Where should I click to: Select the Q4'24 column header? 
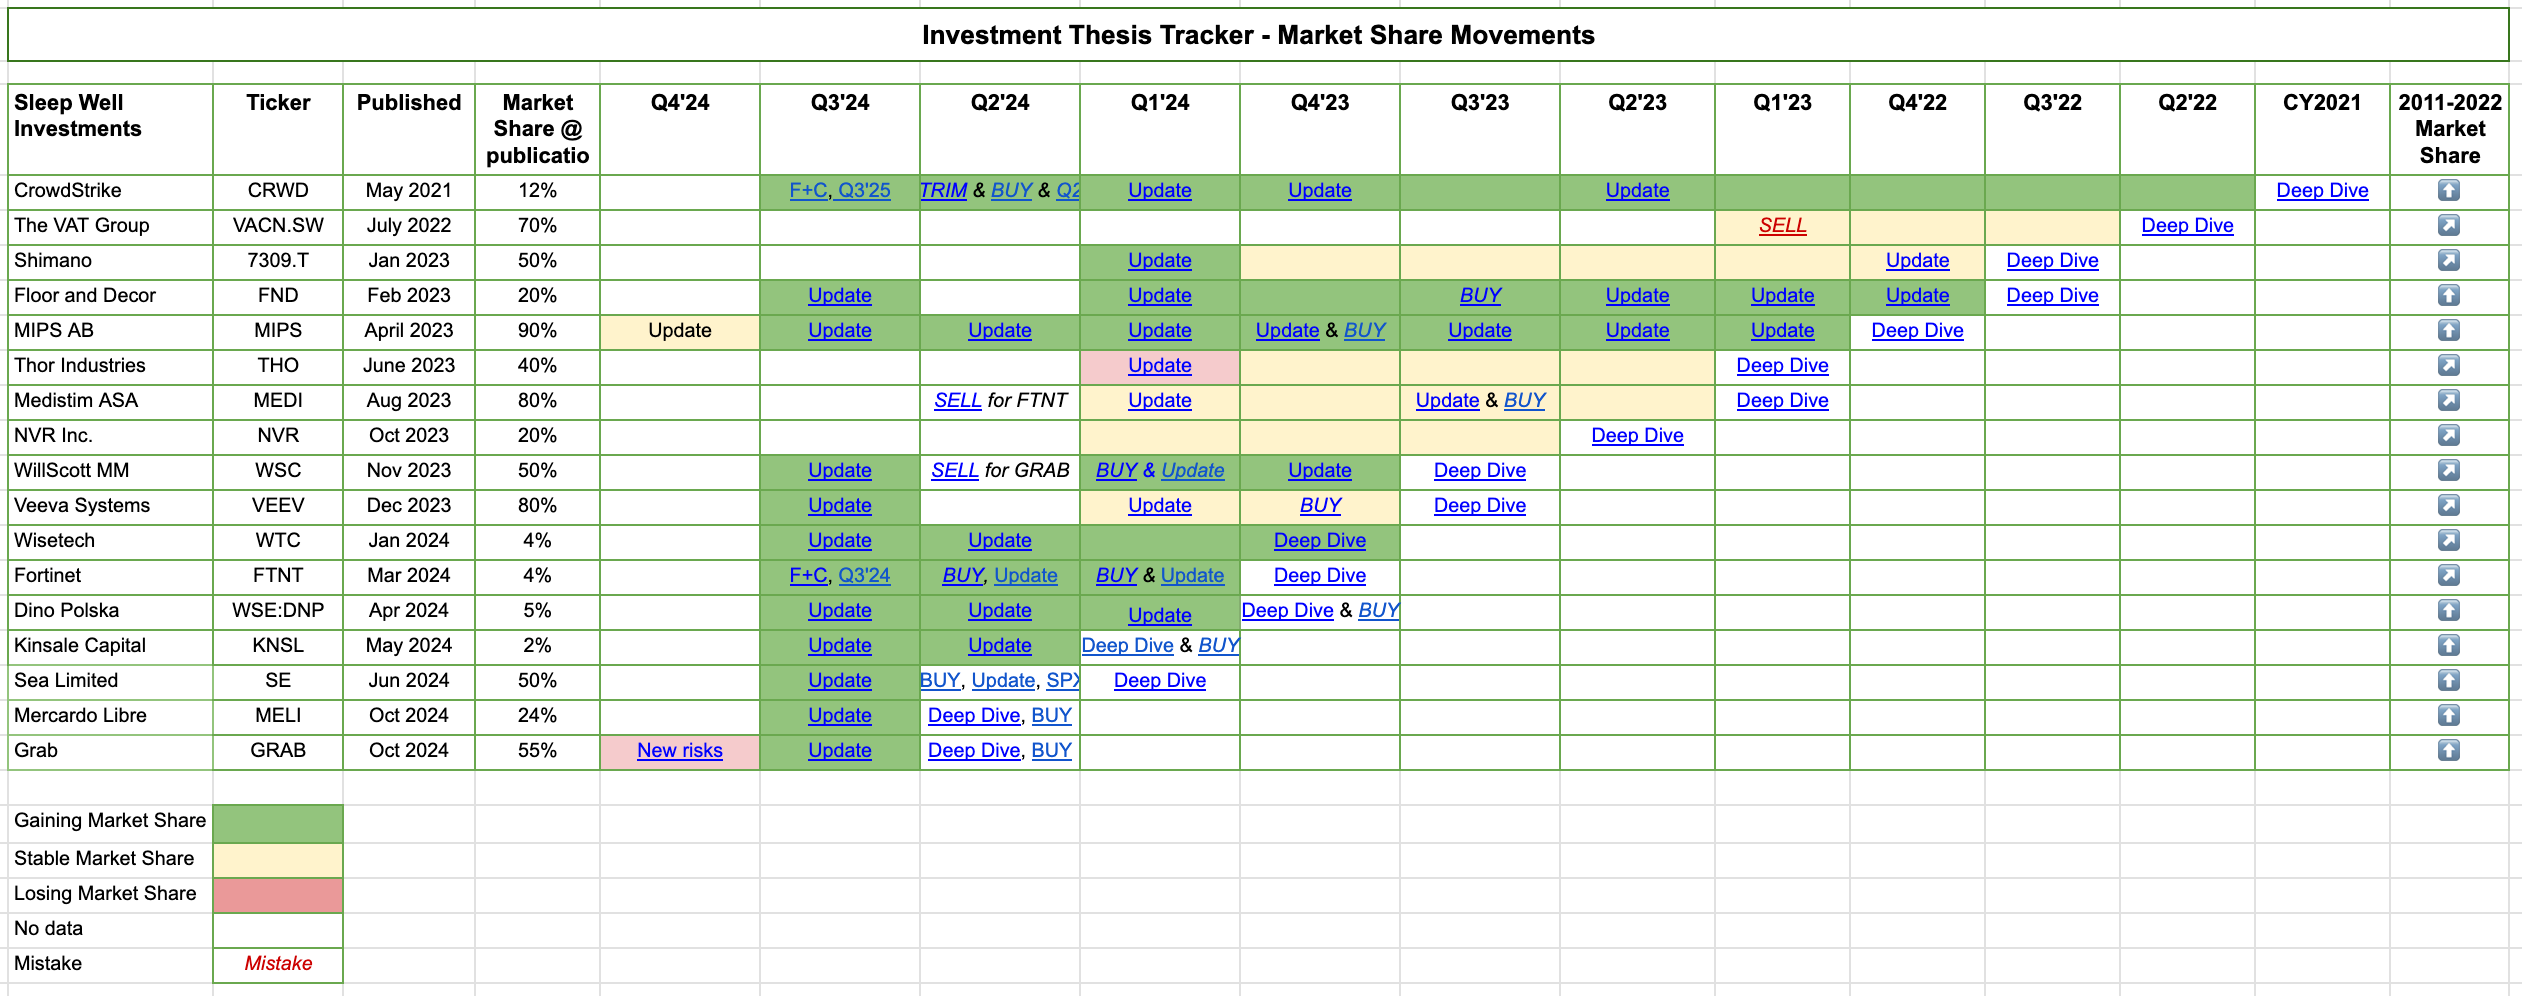[x=680, y=129]
